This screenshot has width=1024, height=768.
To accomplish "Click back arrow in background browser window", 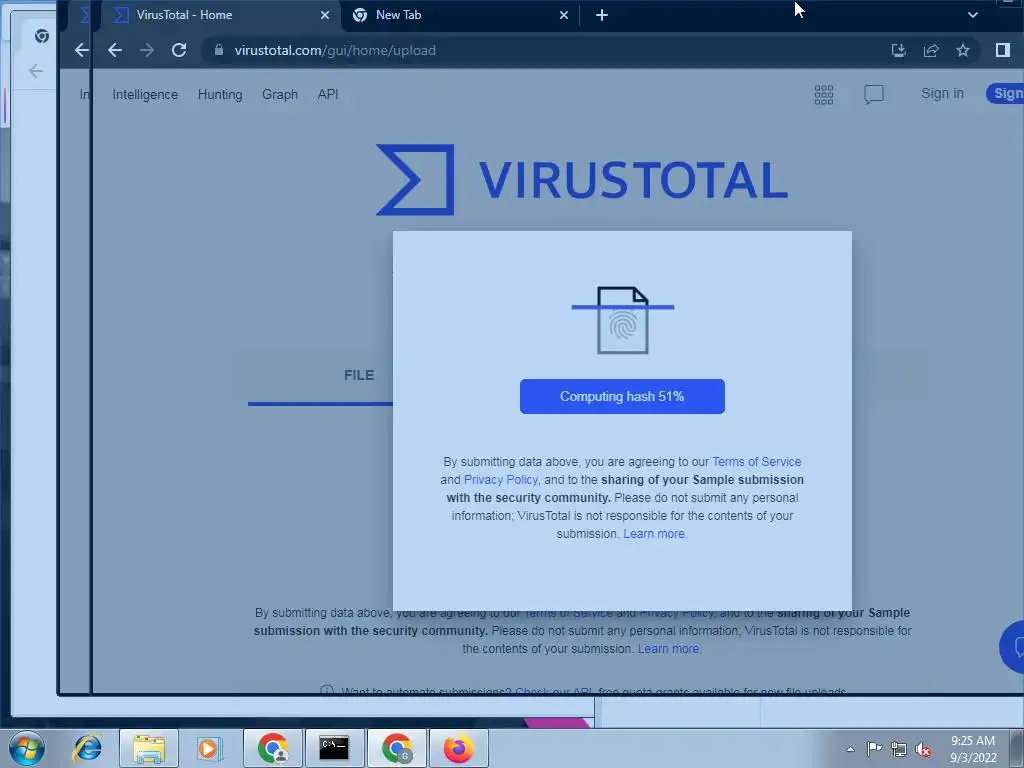I will [x=36, y=71].
